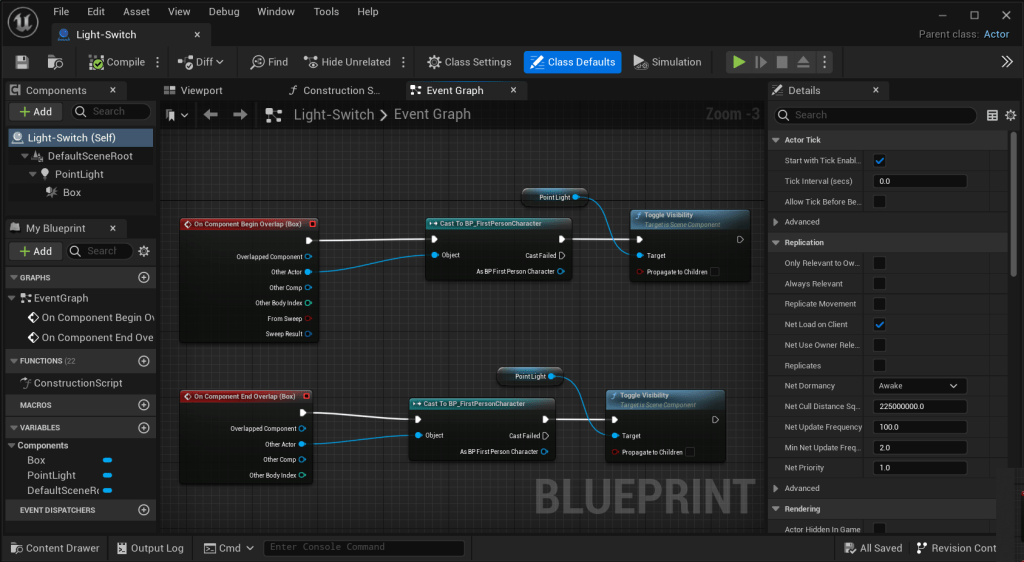Open the Content Drawer
Screen dimensions: 1024x562
54,548
